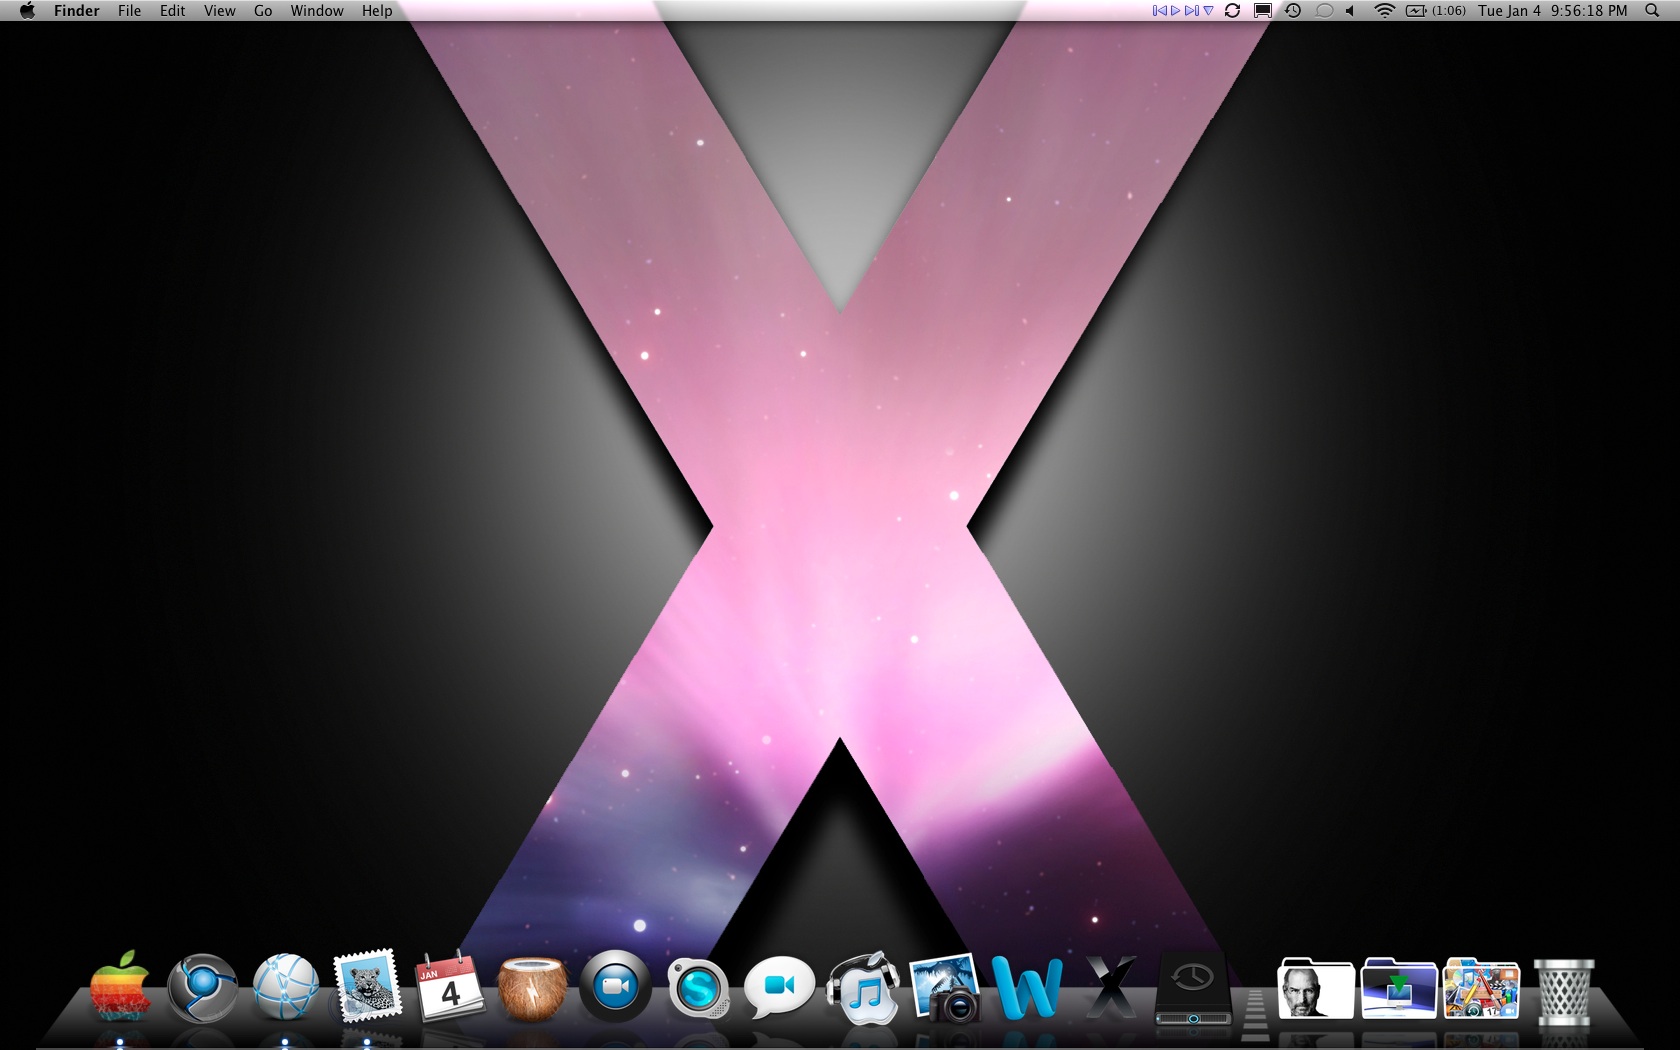Skip to next track in menu bar
This screenshot has width=1680, height=1050.
pos(1191,11)
